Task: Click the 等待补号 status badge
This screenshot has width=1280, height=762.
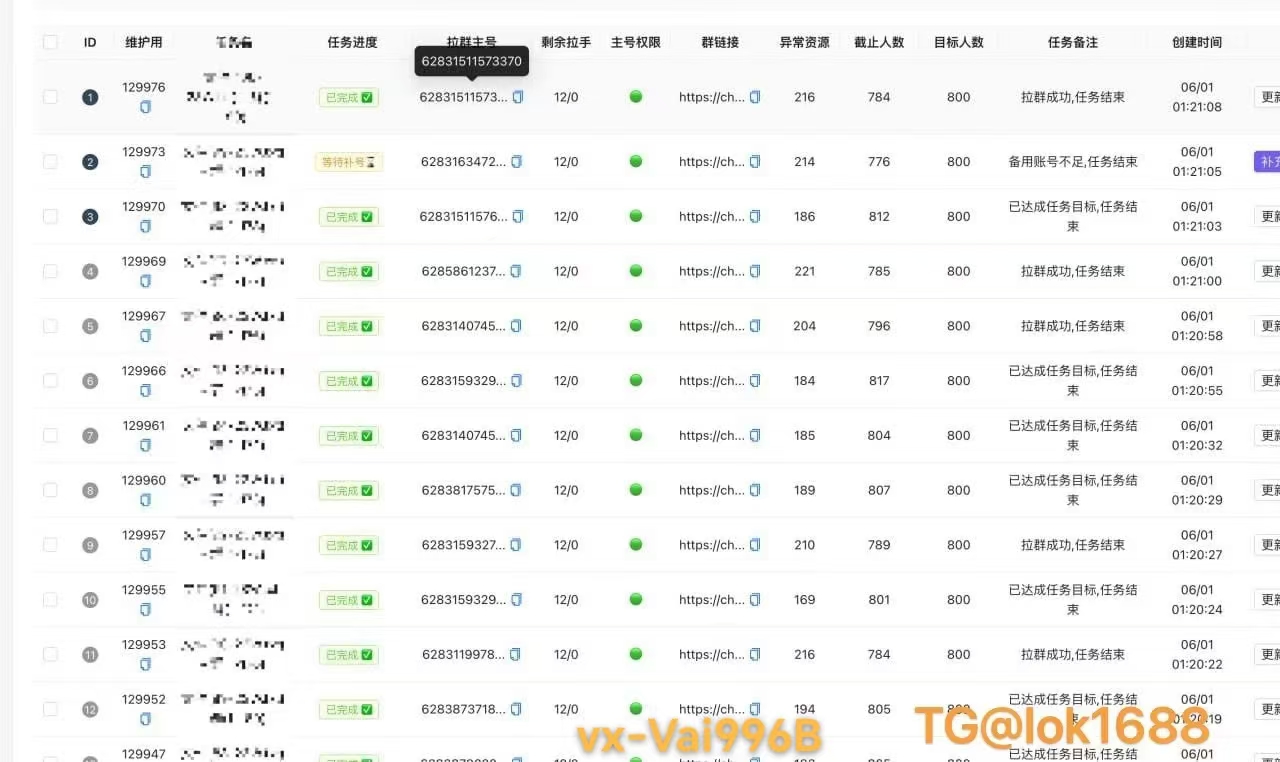Action: (349, 162)
